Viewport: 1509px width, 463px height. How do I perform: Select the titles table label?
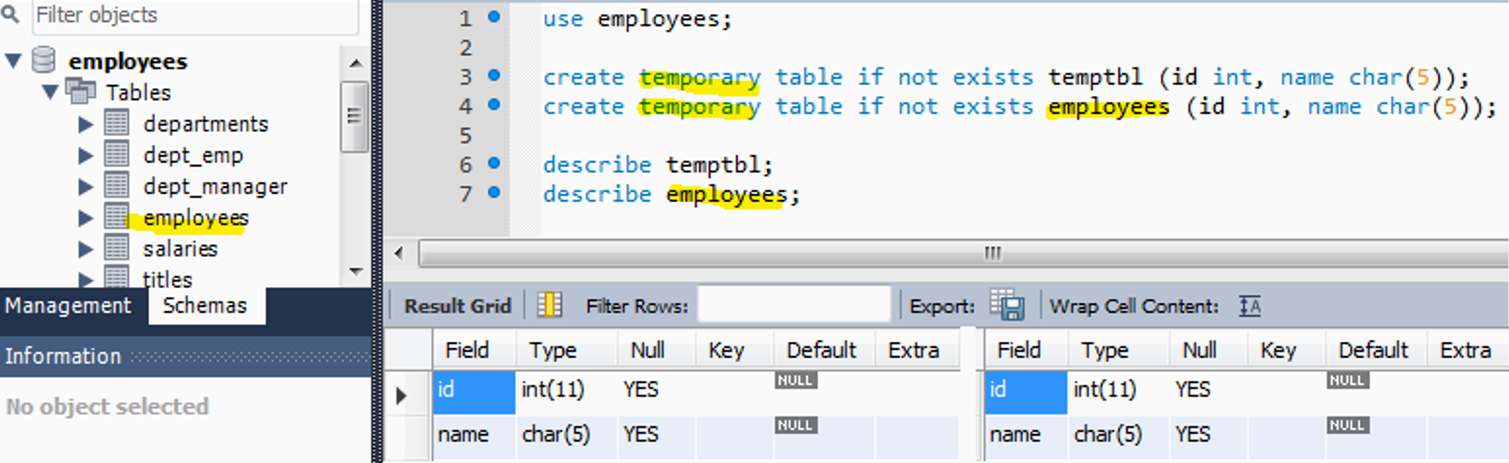click(167, 279)
